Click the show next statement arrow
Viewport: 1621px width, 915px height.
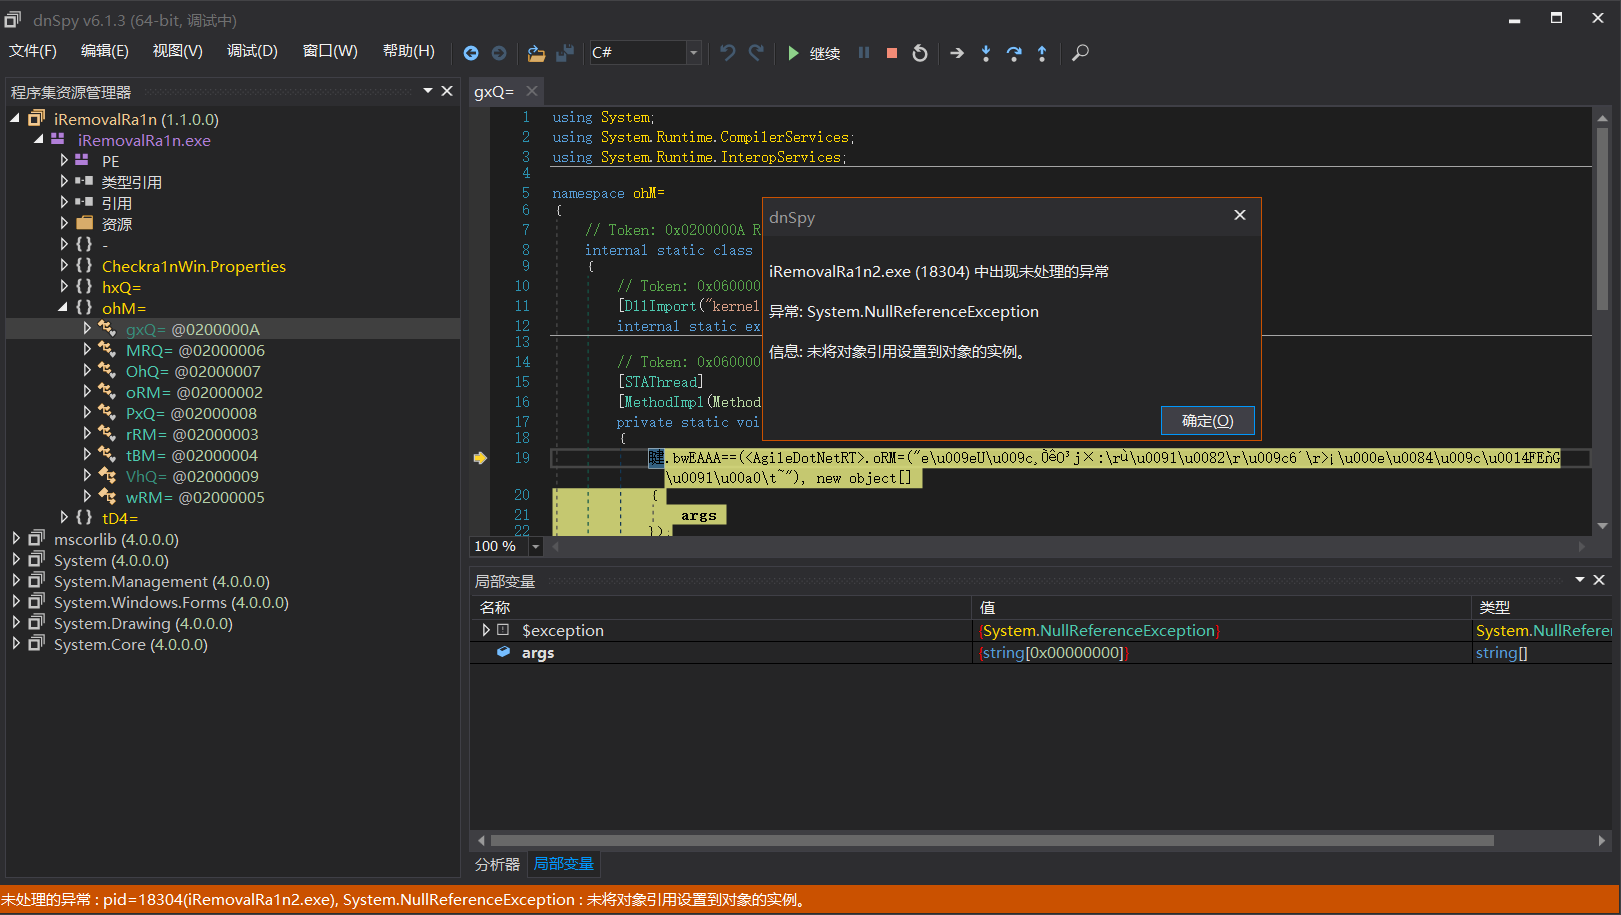(957, 53)
